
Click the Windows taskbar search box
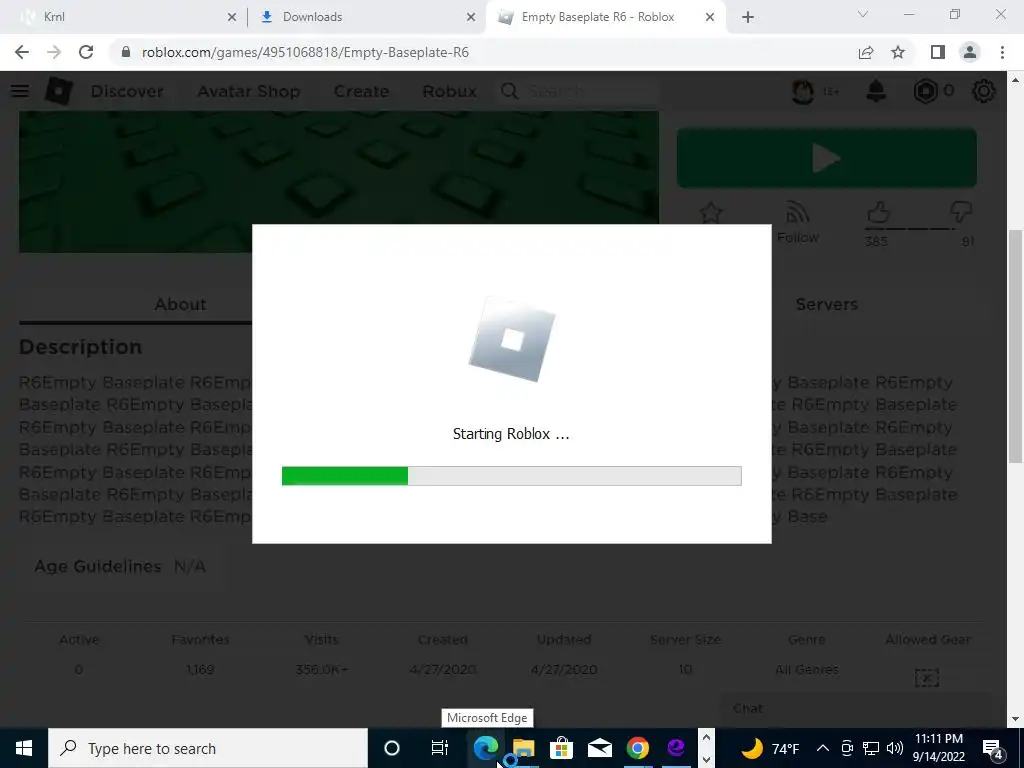(208, 748)
